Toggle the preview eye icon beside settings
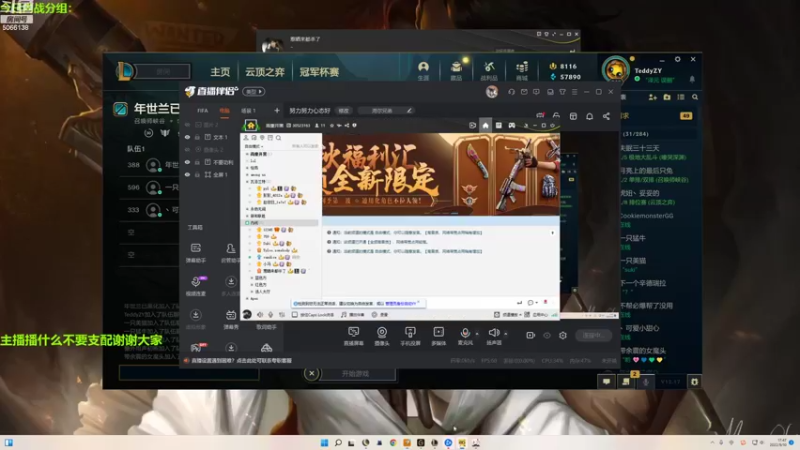The width and height of the screenshot is (800, 450). (547, 335)
